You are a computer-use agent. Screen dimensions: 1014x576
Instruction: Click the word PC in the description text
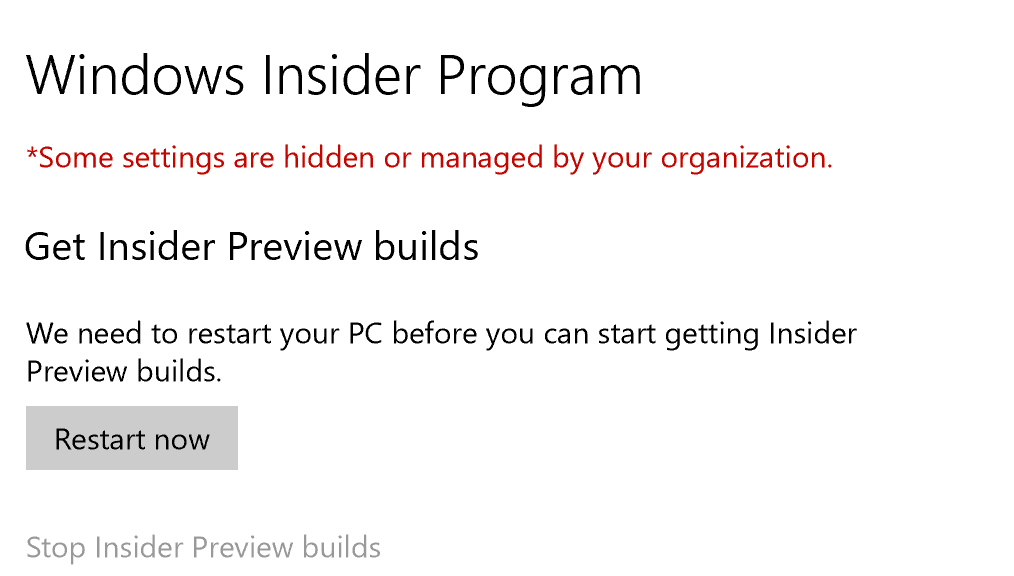click(x=365, y=334)
